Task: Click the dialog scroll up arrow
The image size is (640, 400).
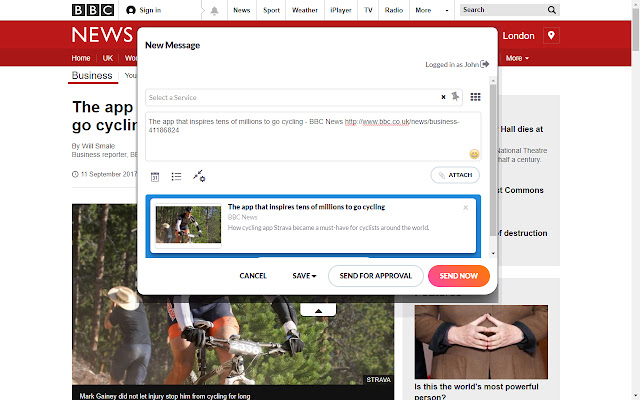Action: pos(493,81)
